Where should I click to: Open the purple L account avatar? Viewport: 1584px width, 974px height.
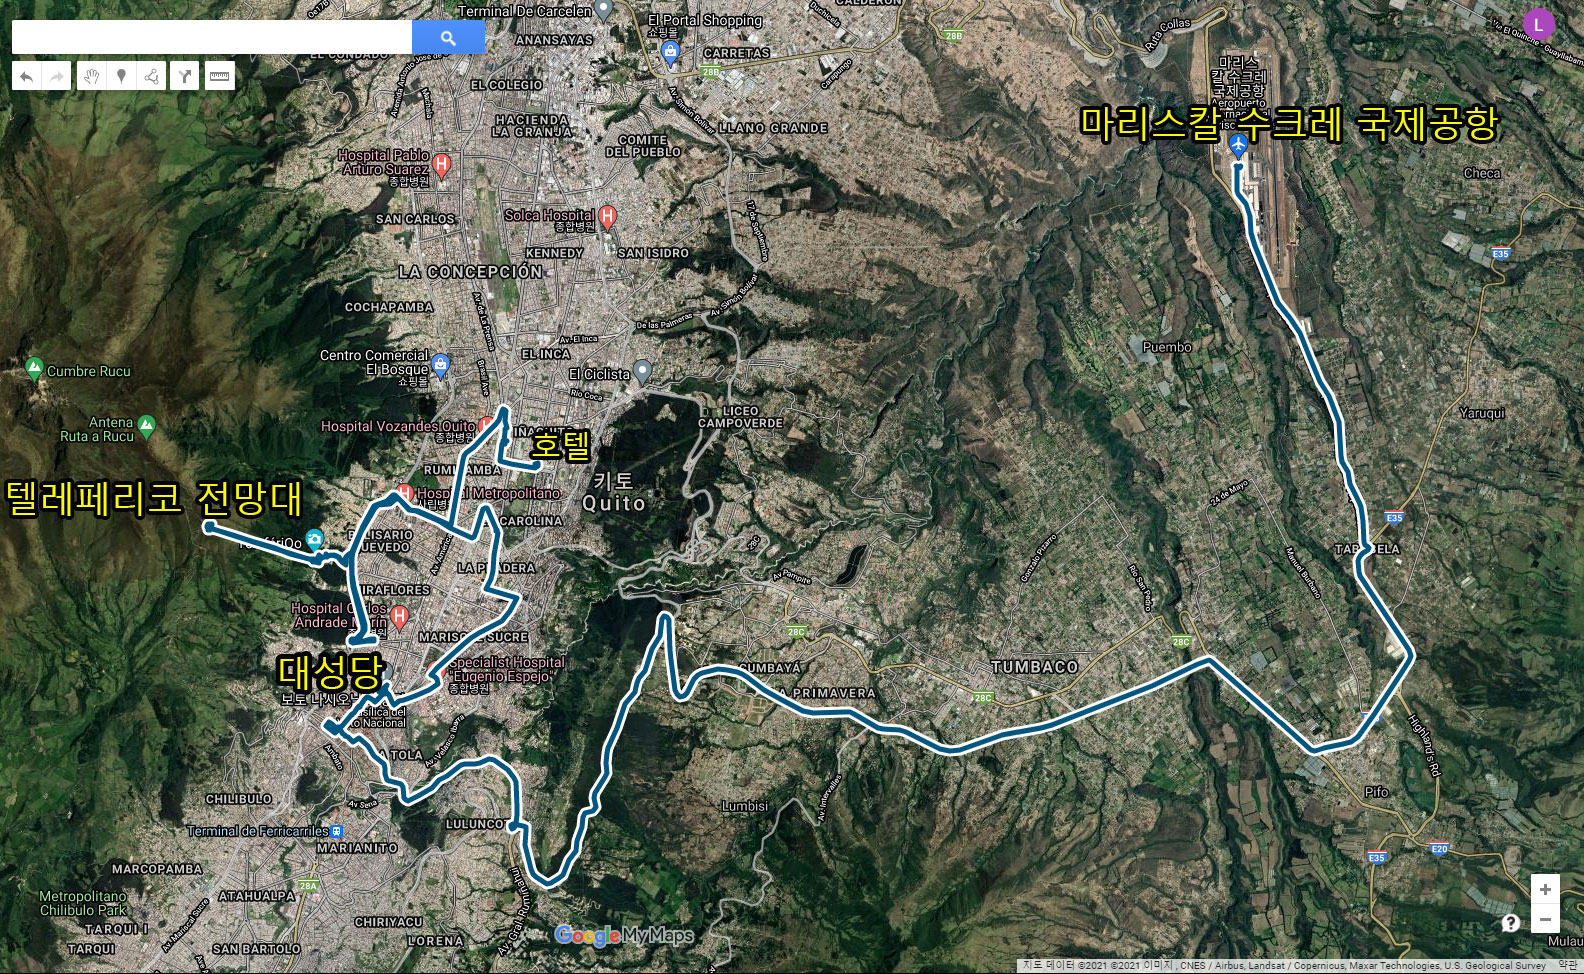(1538, 24)
